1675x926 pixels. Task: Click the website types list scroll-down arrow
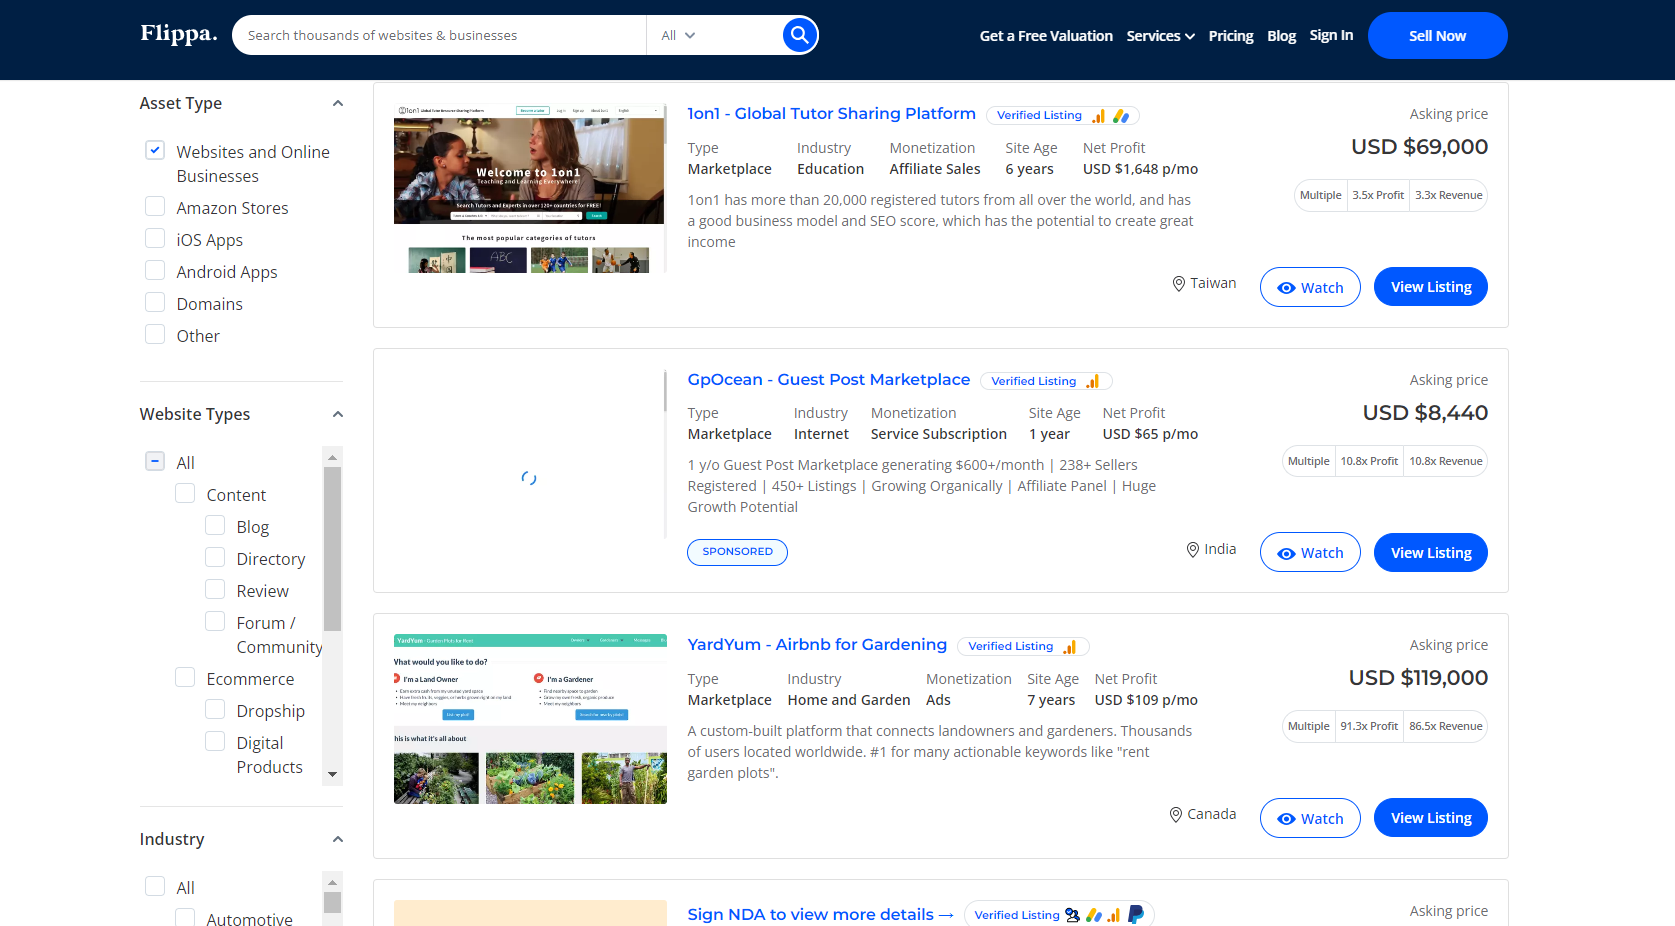click(332, 775)
